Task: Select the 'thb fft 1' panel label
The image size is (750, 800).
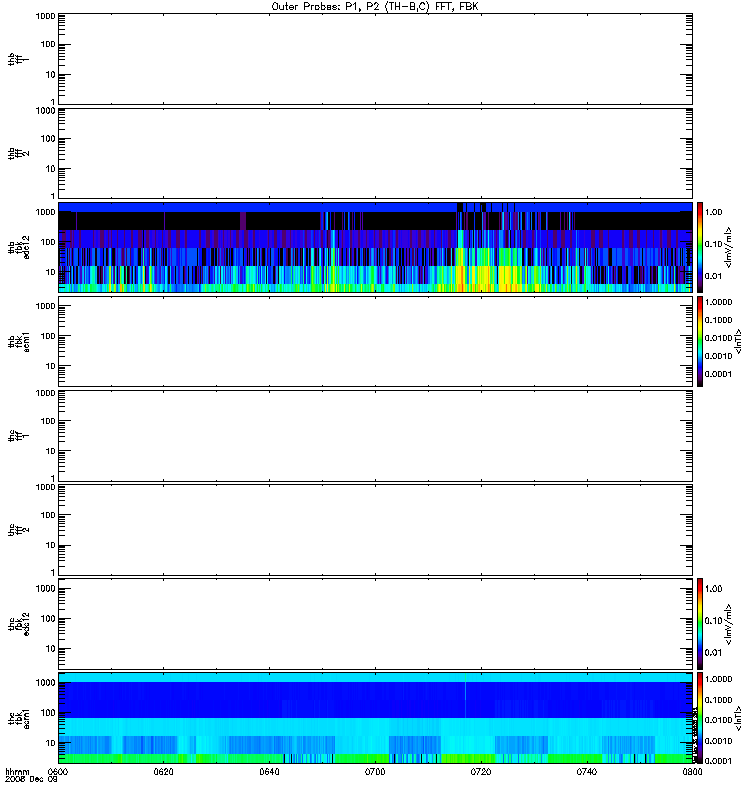Action: 18,59
